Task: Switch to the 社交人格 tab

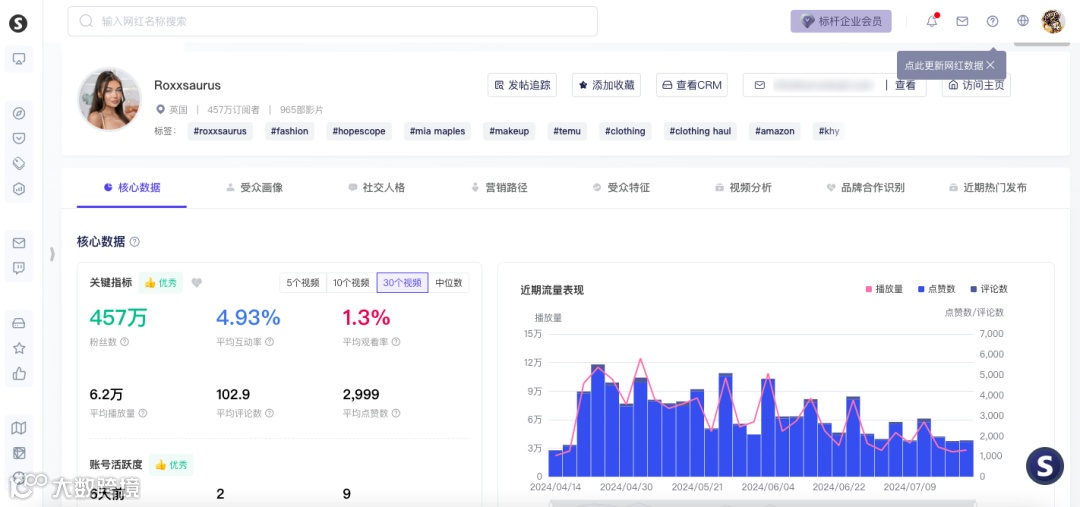Action: [377, 187]
